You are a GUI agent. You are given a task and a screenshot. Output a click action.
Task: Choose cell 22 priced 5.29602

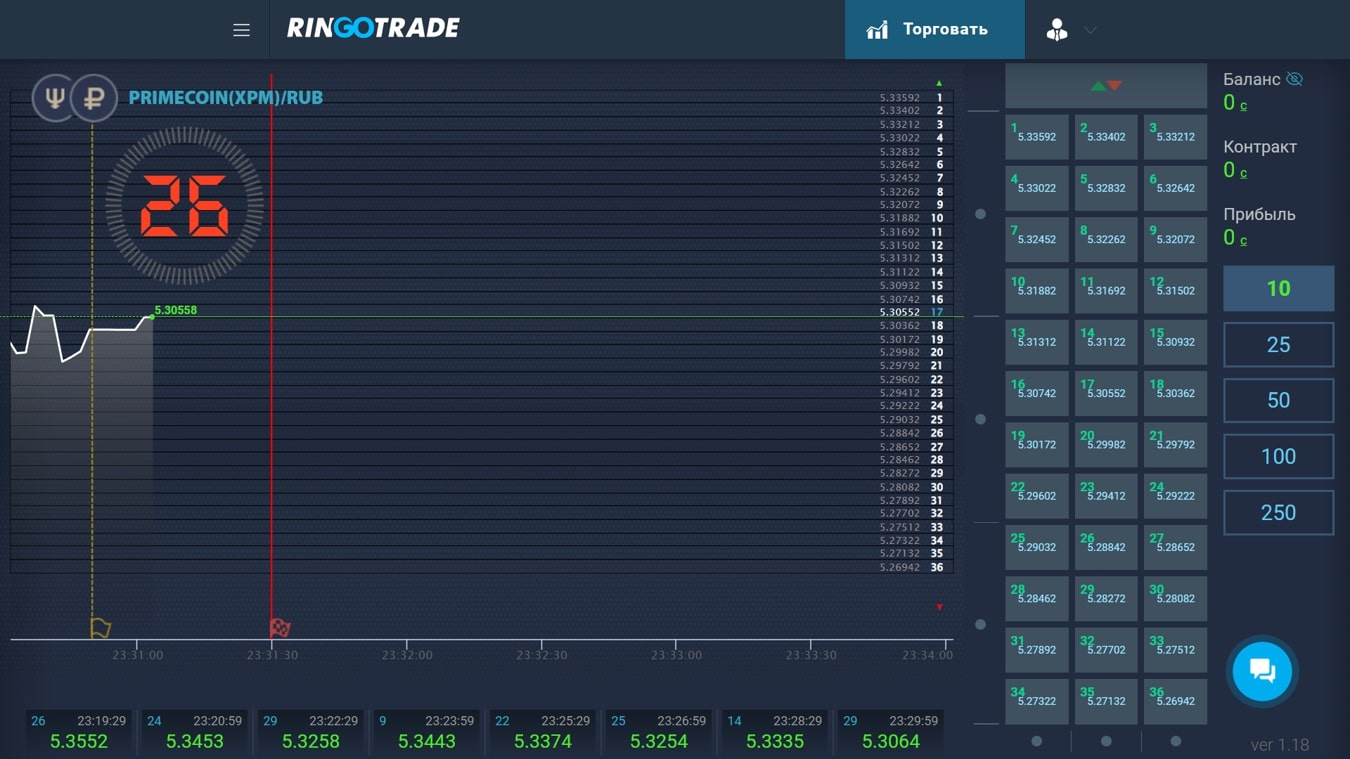click(x=1037, y=496)
